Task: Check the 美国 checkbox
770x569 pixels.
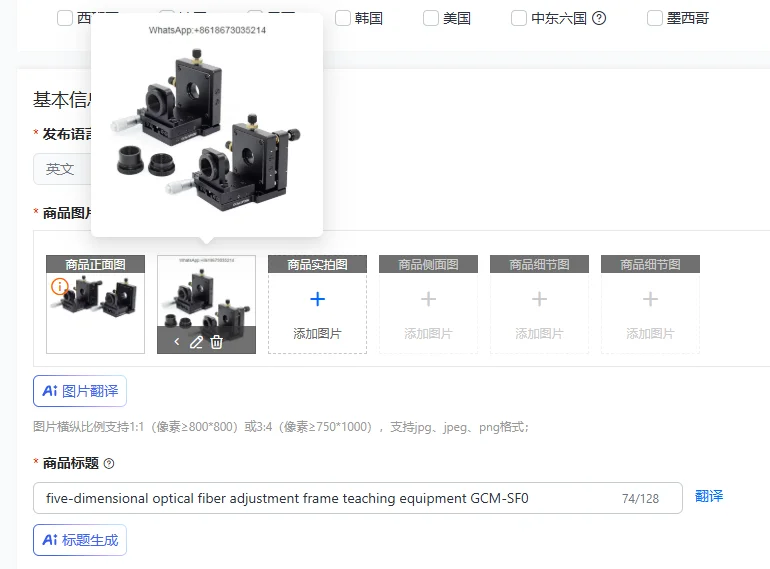Action: click(x=431, y=18)
